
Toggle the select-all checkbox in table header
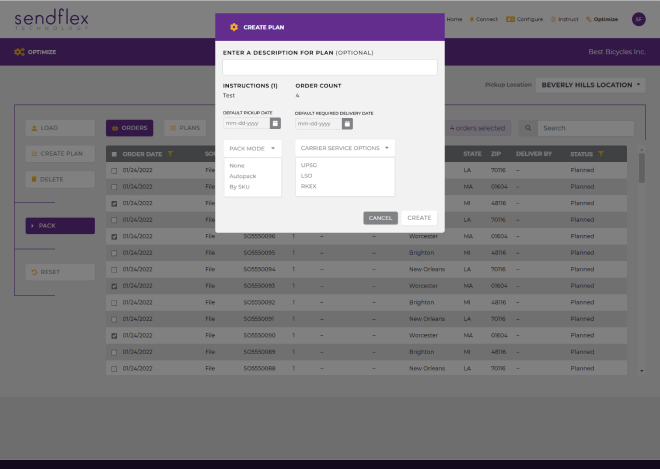(114, 154)
